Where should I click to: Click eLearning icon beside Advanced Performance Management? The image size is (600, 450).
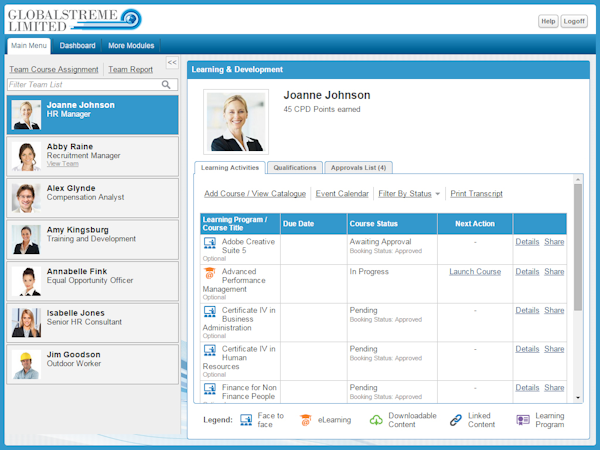(x=210, y=272)
